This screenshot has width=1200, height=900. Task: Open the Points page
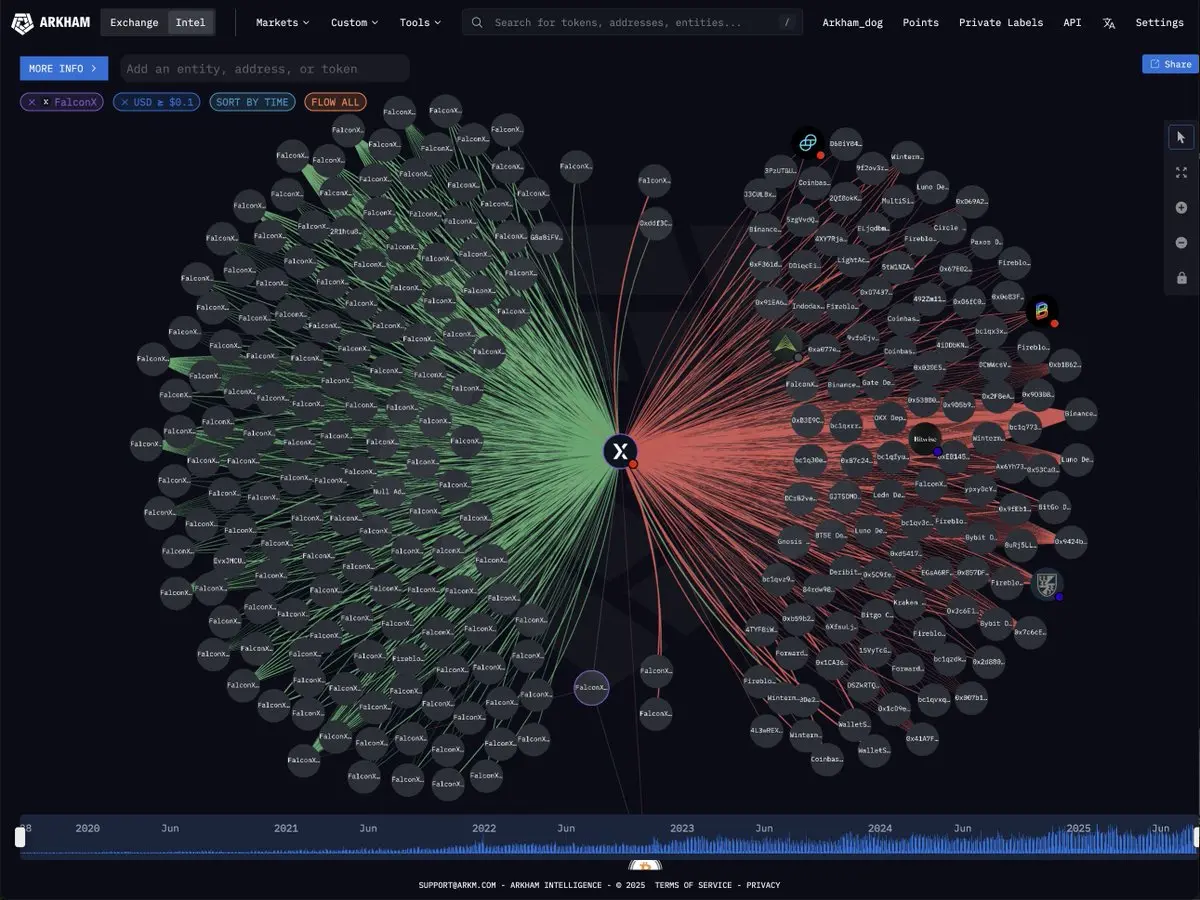click(920, 22)
